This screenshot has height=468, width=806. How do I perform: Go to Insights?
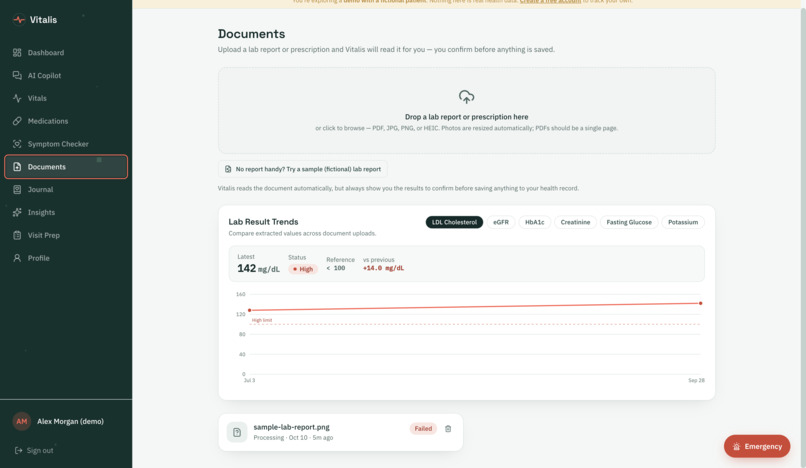(66, 212)
